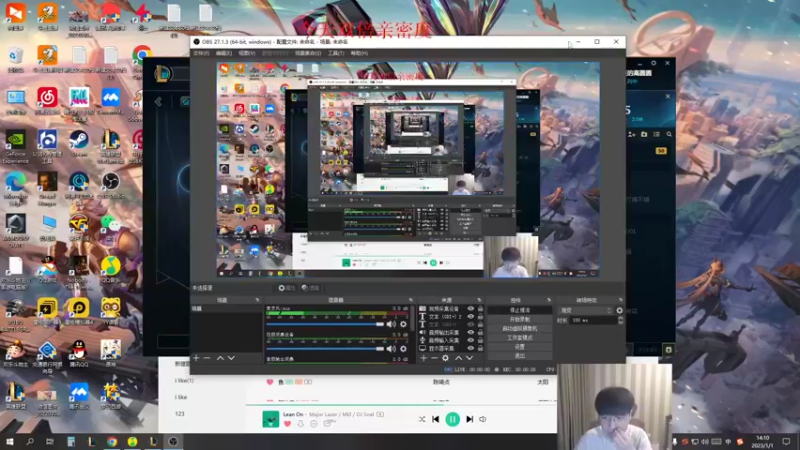The height and width of the screenshot is (450, 800).
Task: Click search icon in League client friends panel
Action: pyautogui.click(x=669, y=134)
